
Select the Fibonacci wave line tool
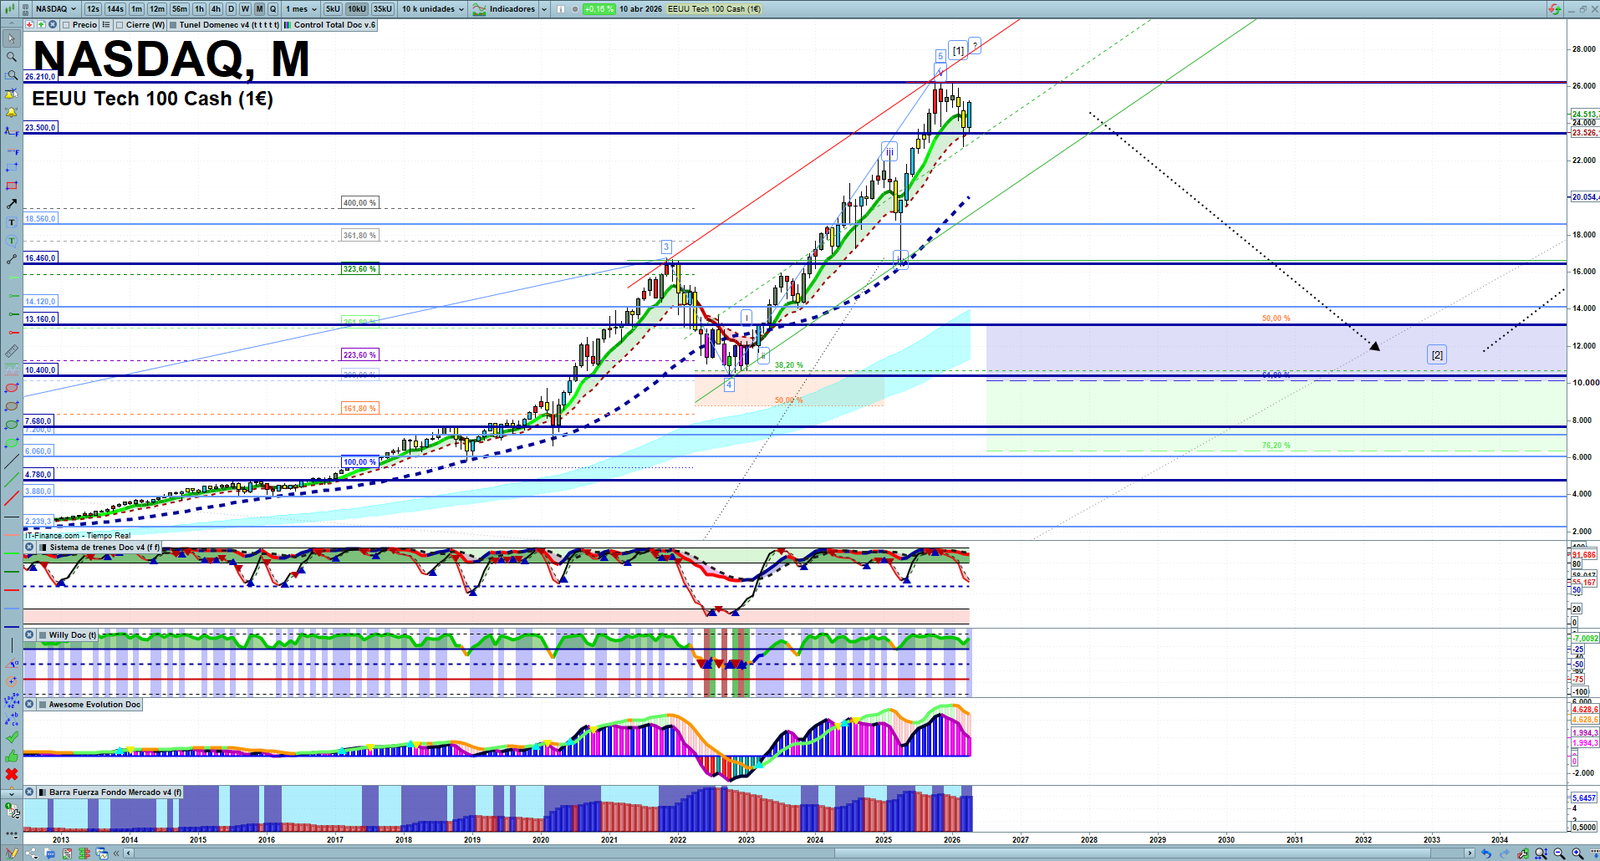tap(11, 130)
